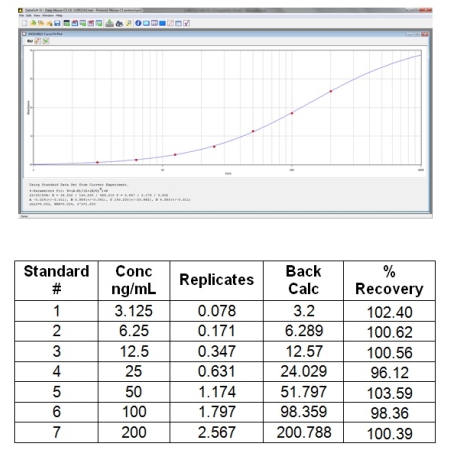Click the 'Back Calc' column header
Image resolution: width=450 pixels, height=450 pixels.
[x=303, y=280]
